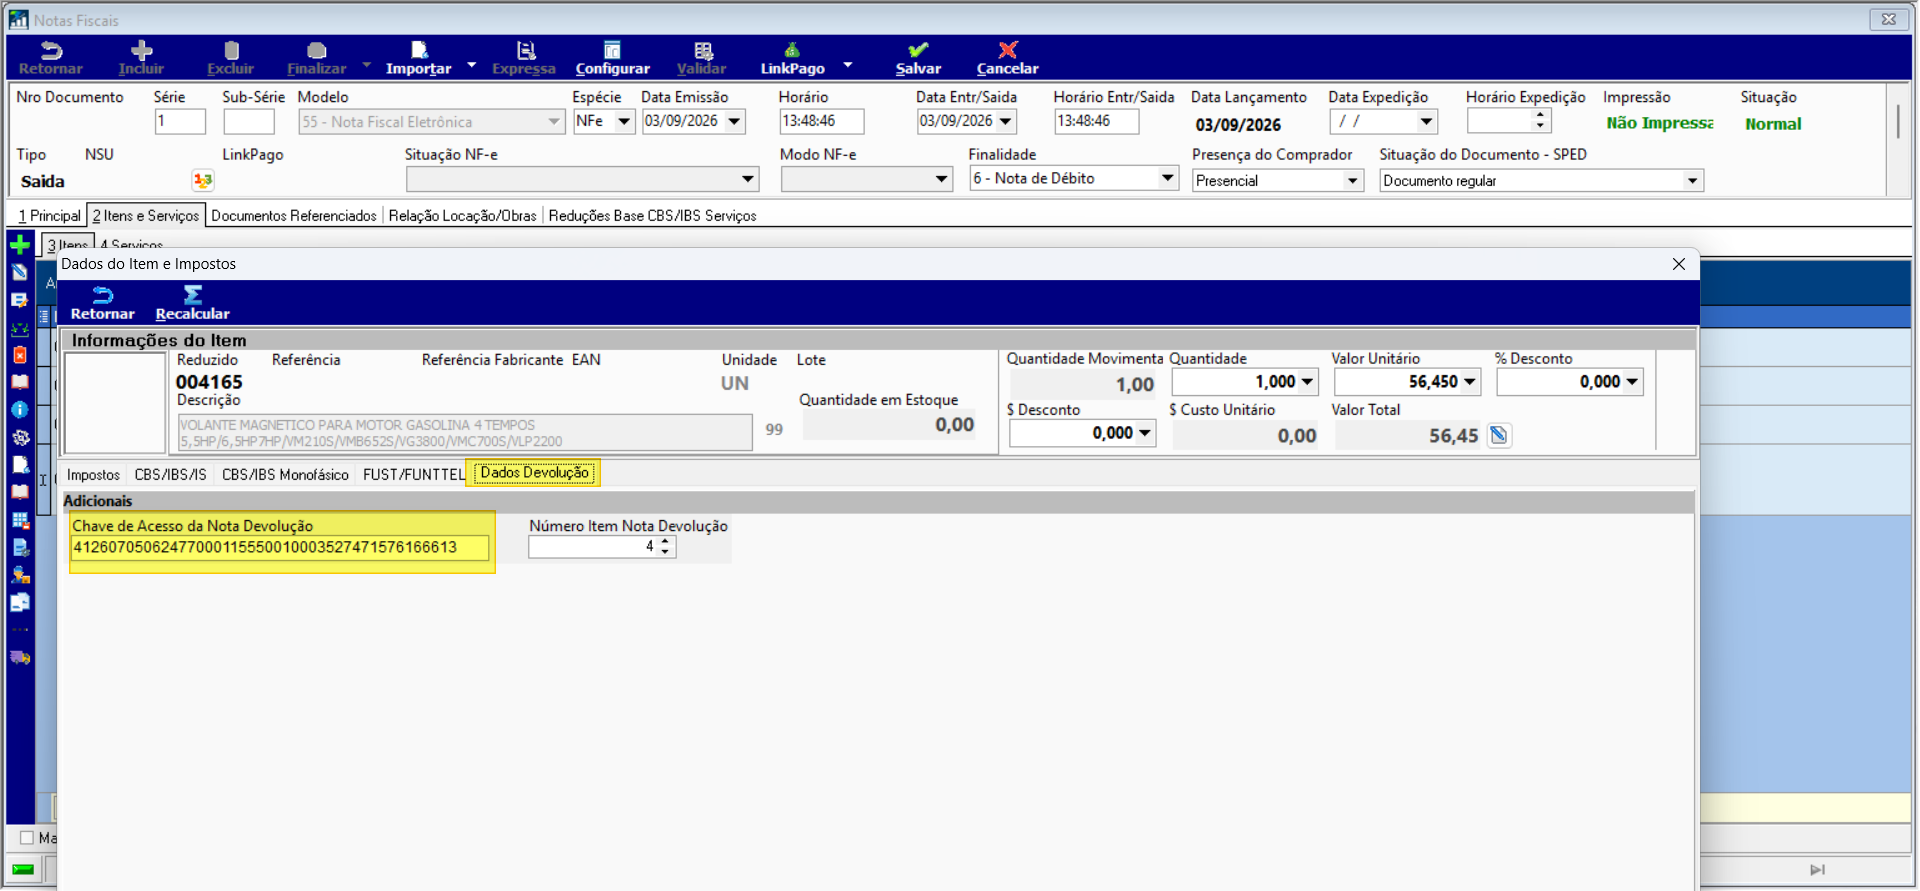The width and height of the screenshot is (1920, 891).
Task: Click the edit icon beside Valor Total
Action: (x=1498, y=435)
